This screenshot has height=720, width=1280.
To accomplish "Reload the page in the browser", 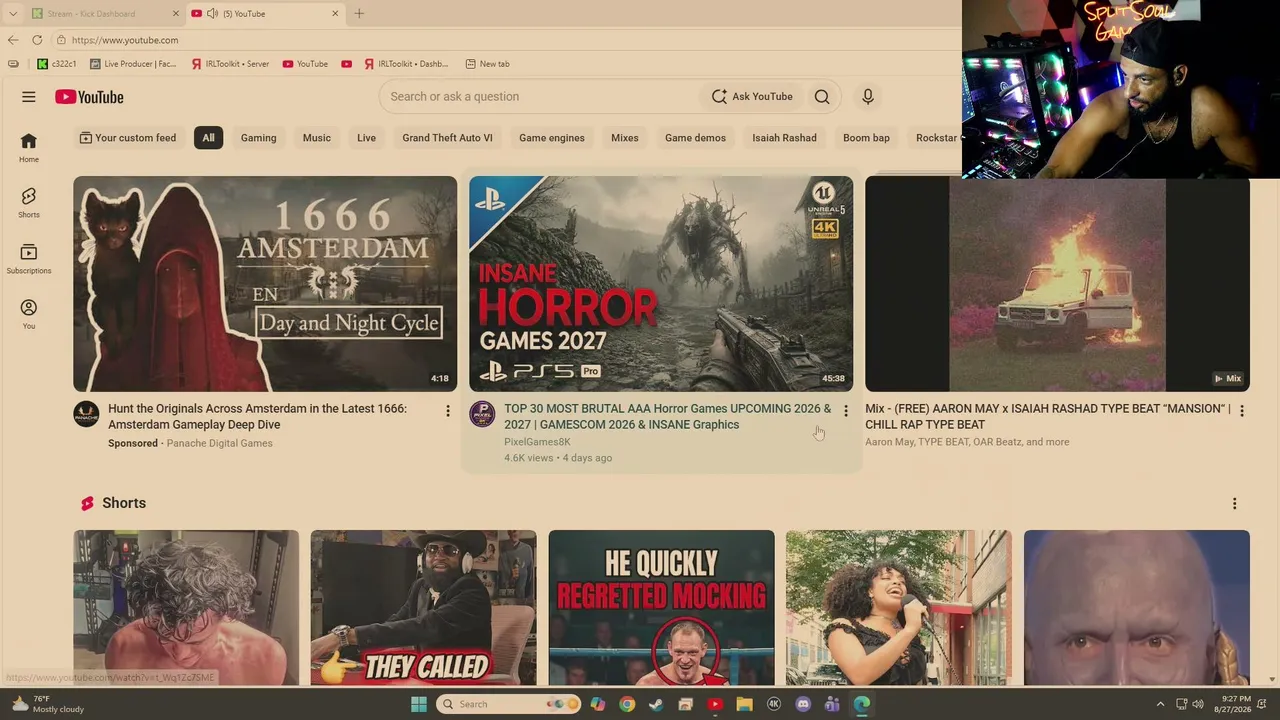I will [x=37, y=40].
